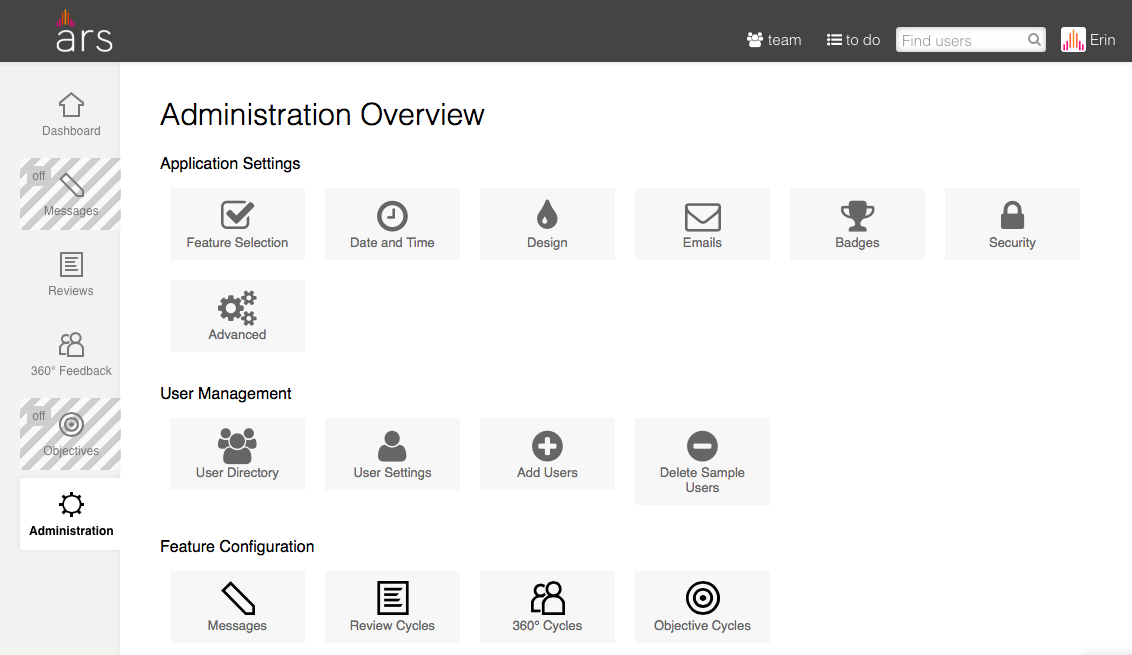This screenshot has width=1132, height=655.
Task: Click the to do link in header
Action: [853, 40]
